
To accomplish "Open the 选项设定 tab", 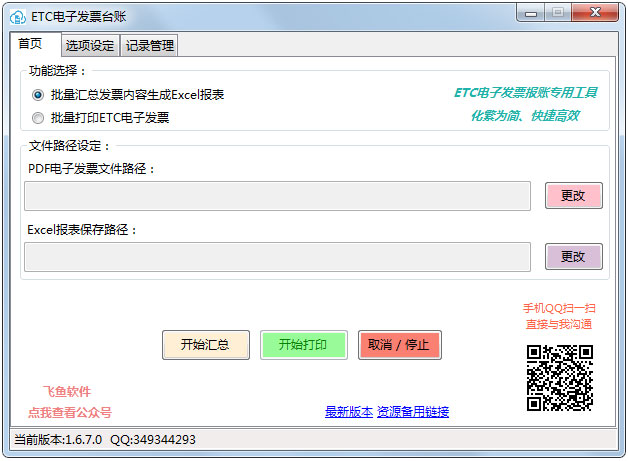I will 90,45.
